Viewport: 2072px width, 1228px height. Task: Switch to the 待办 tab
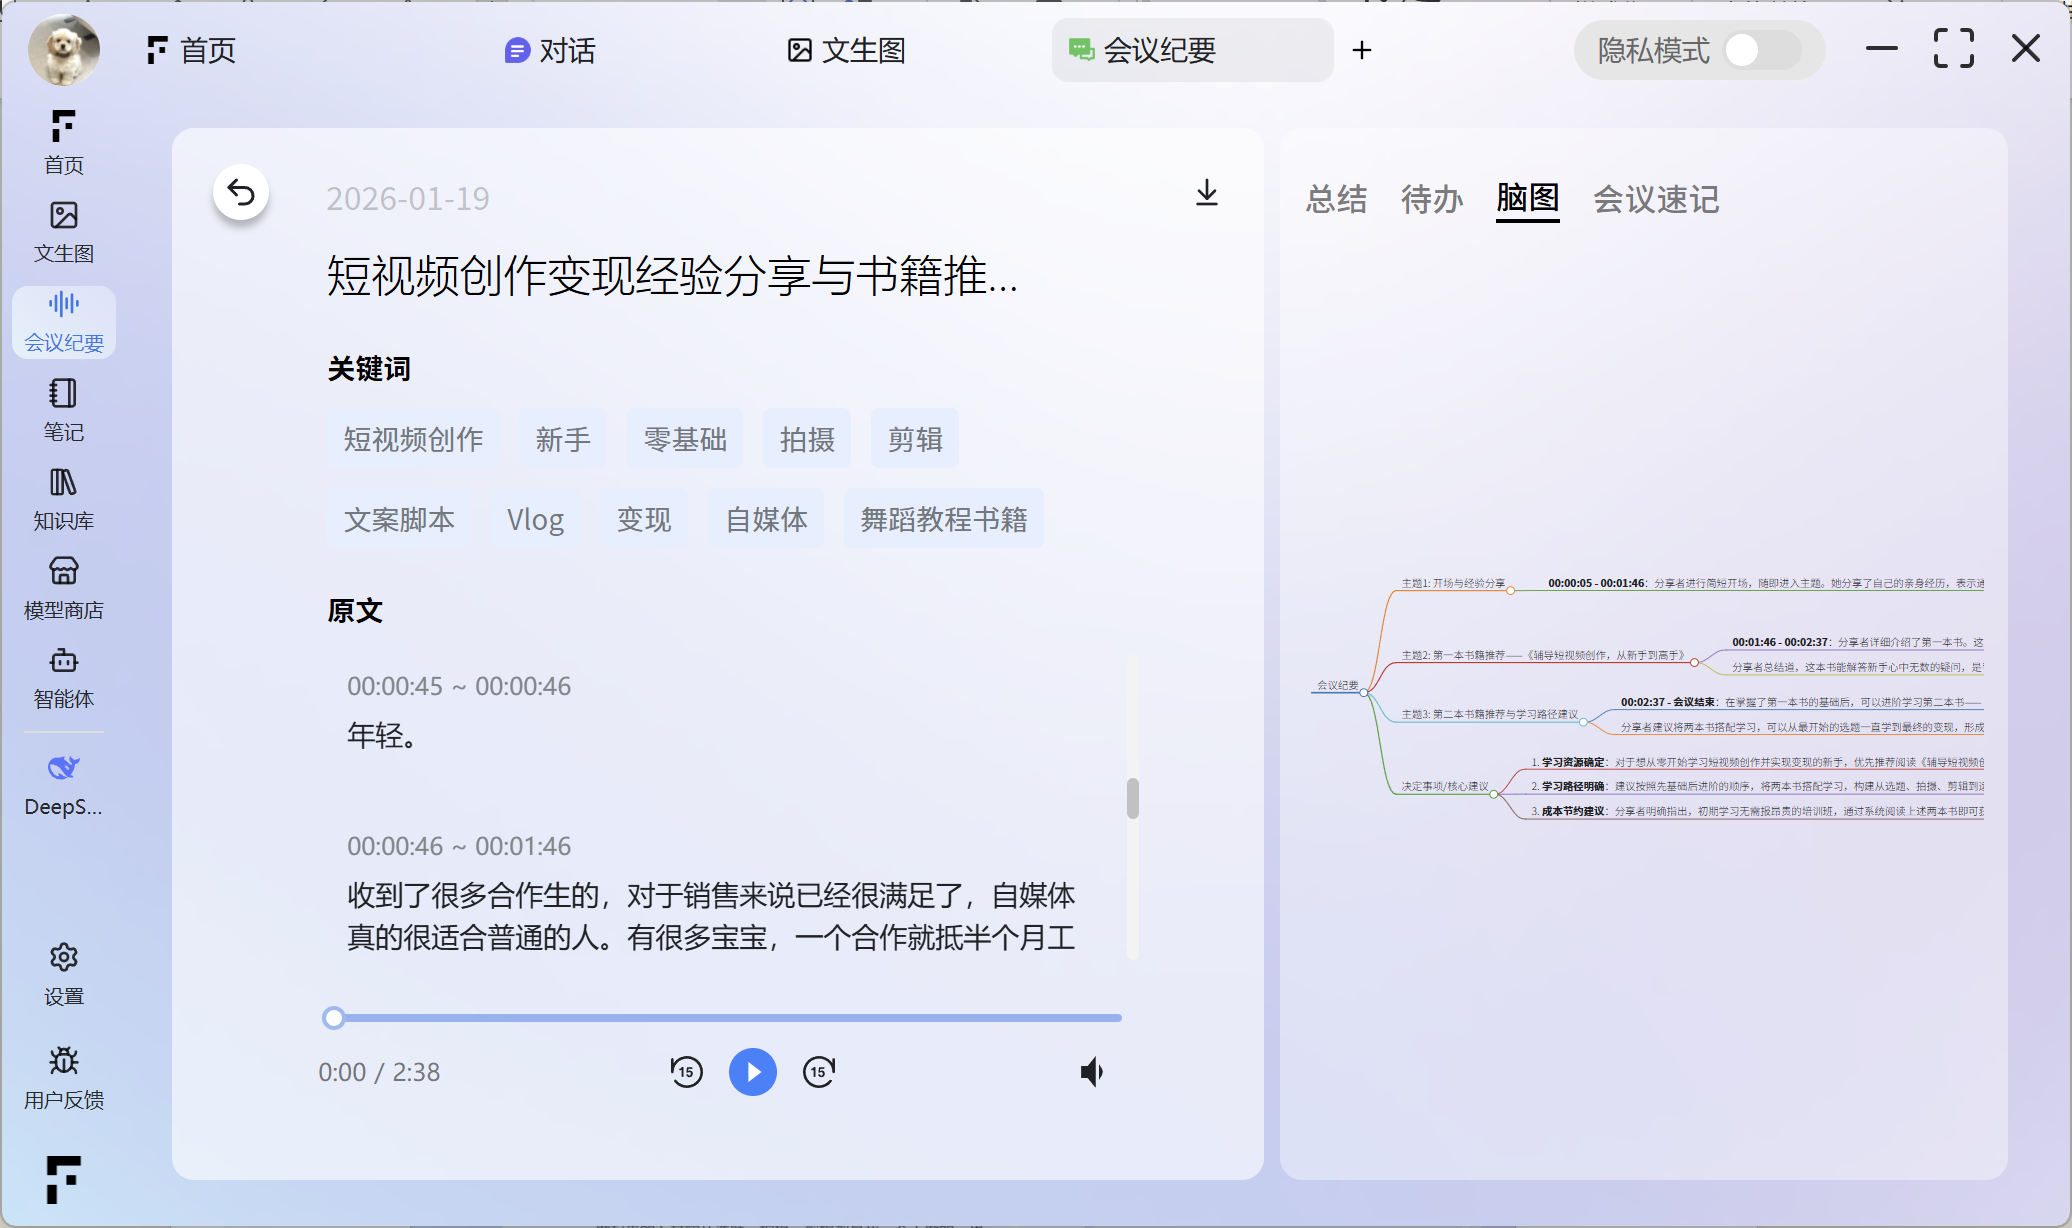[x=1432, y=199]
